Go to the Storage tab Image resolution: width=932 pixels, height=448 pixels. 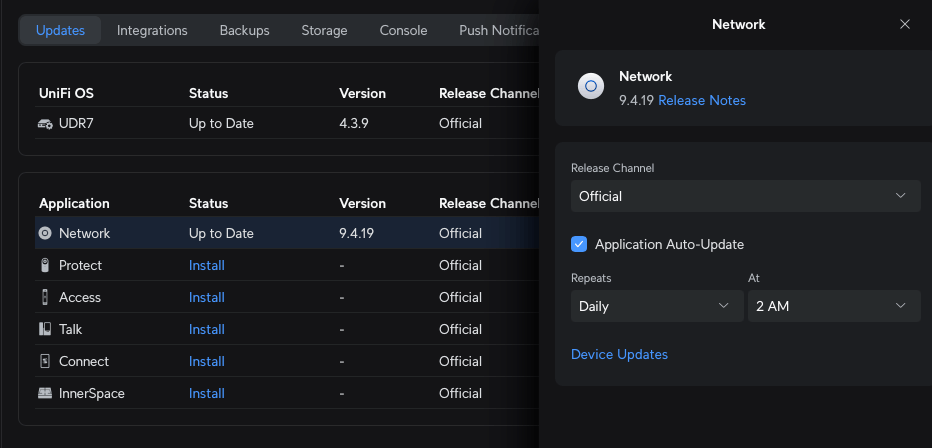324,31
